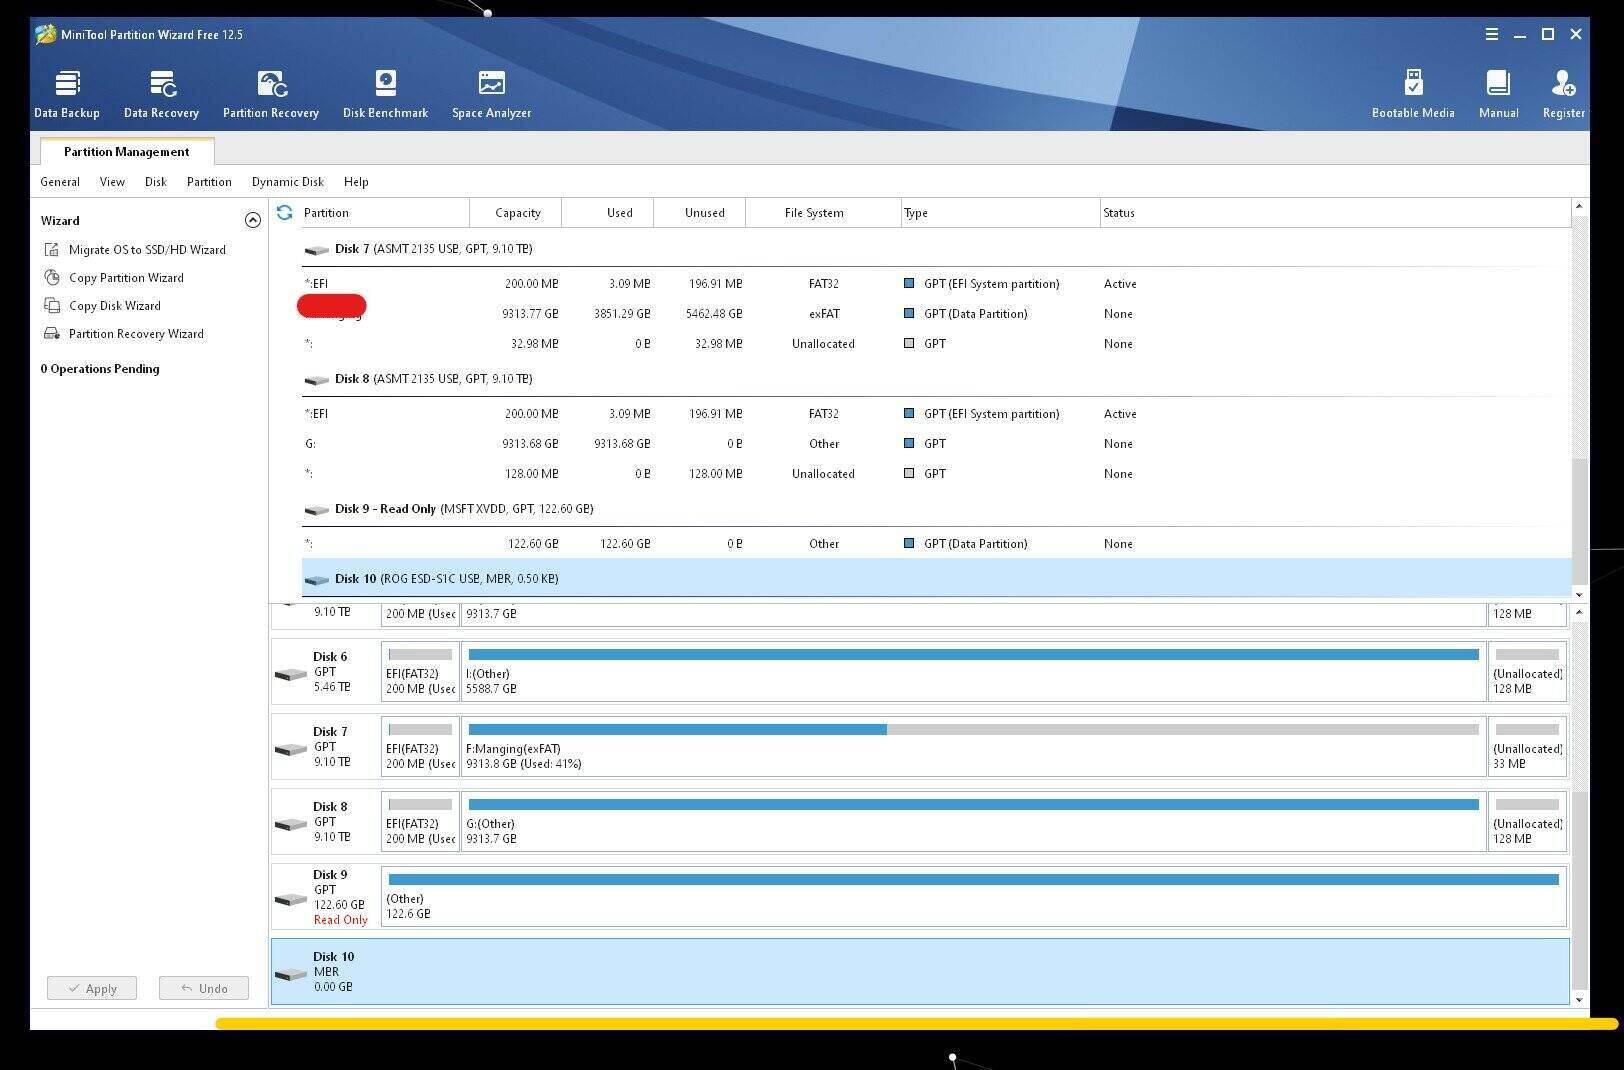Open the Data Backup tool
This screenshot has height=1070, width=1624.
point(67,95)
